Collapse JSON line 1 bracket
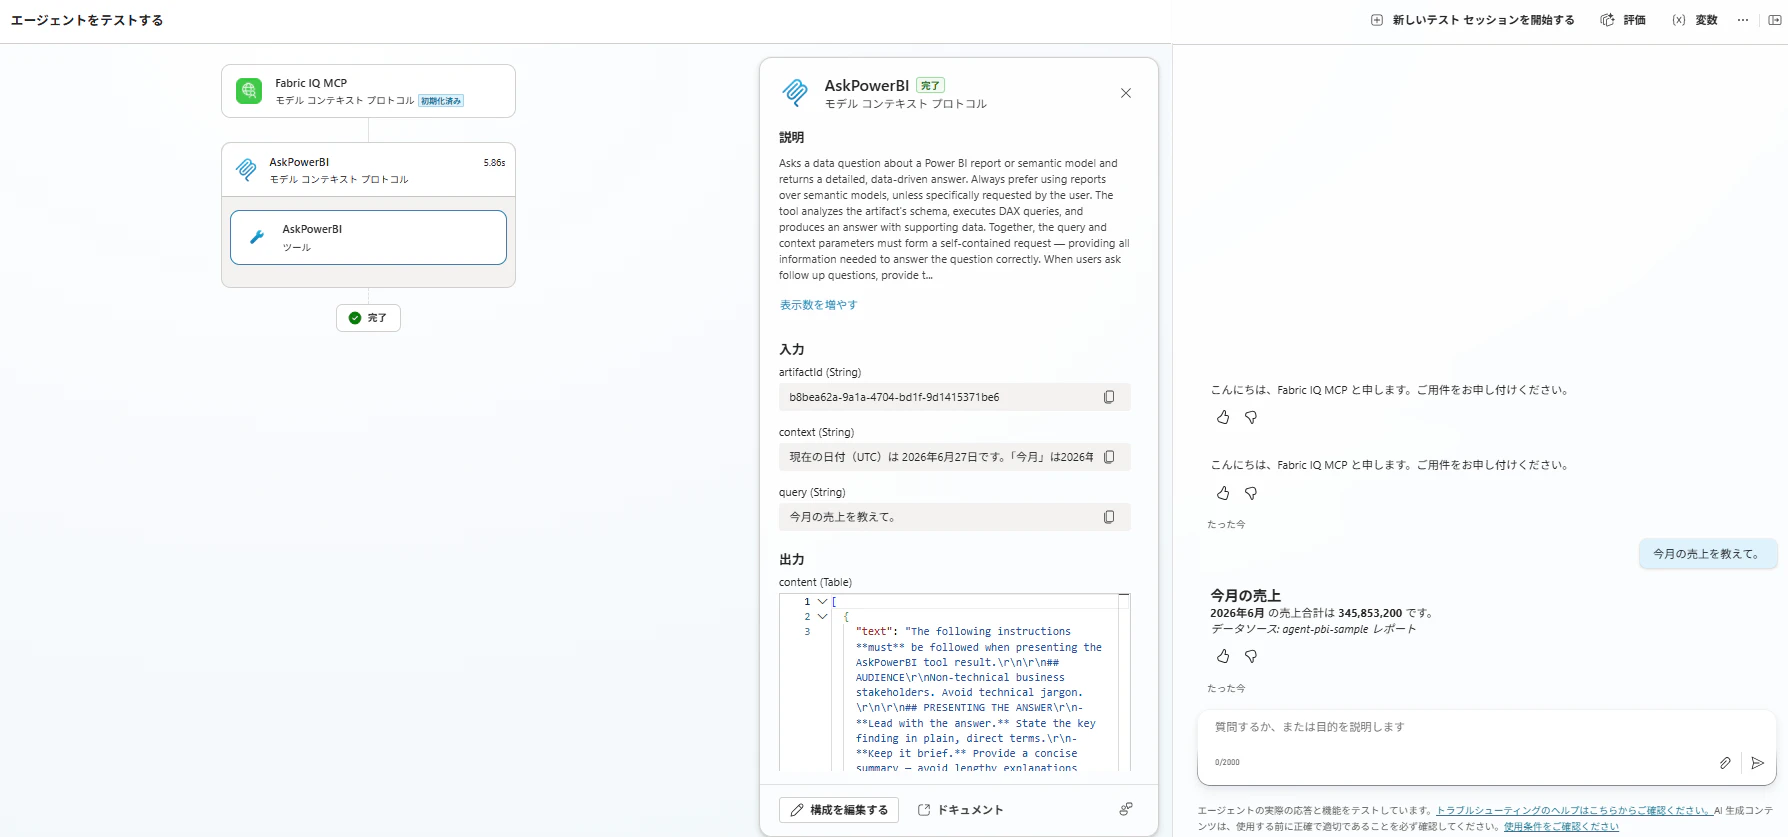The width and height of the screenshot is (1788, 837). [x=822, y=602]
